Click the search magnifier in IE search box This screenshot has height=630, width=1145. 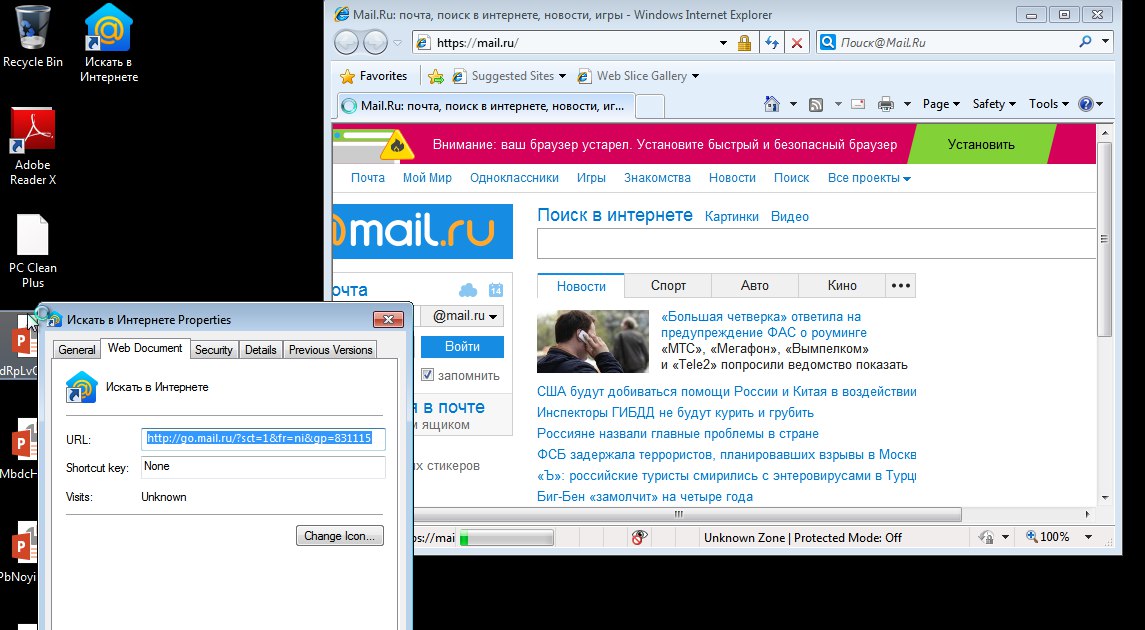click(x=1085, y=42)
